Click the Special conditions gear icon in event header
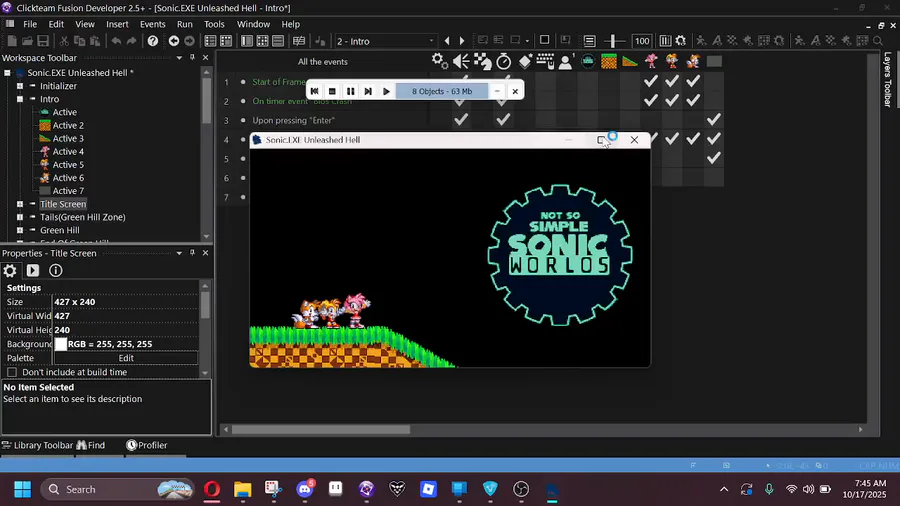Screen dimensions: 900x506 click(x=440, y=61)
